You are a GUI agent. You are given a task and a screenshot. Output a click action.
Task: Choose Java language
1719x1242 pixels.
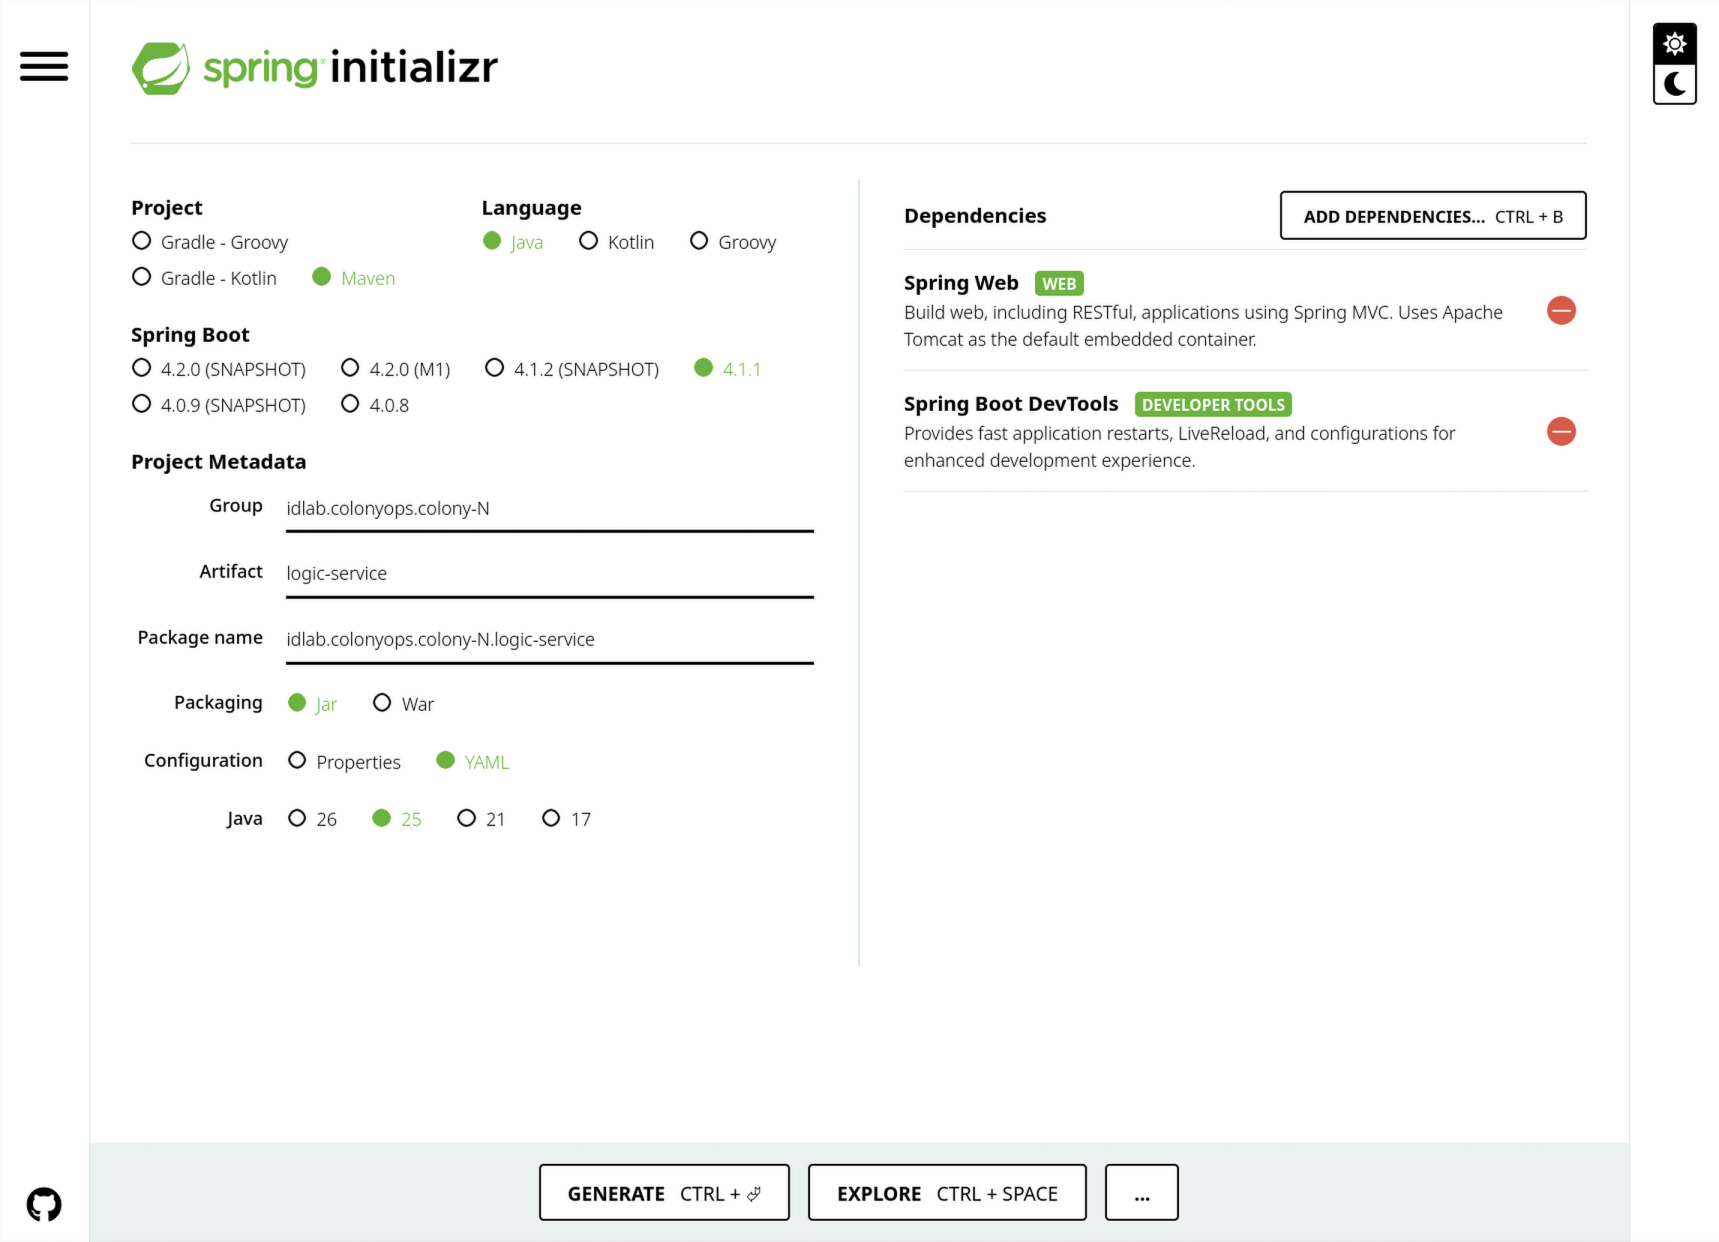coord(513,242)
